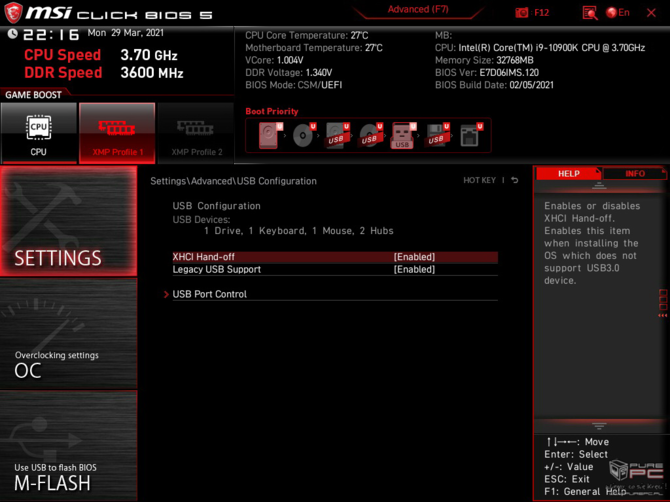Image resolution: width=670 pixels, height=502 pixels.
Task: Click the GAME BOOST label
Action: [x=33, y=95]
